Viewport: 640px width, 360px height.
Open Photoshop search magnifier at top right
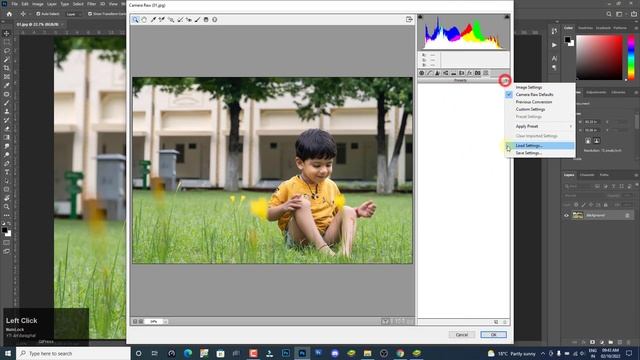click(x=609, y=14)
